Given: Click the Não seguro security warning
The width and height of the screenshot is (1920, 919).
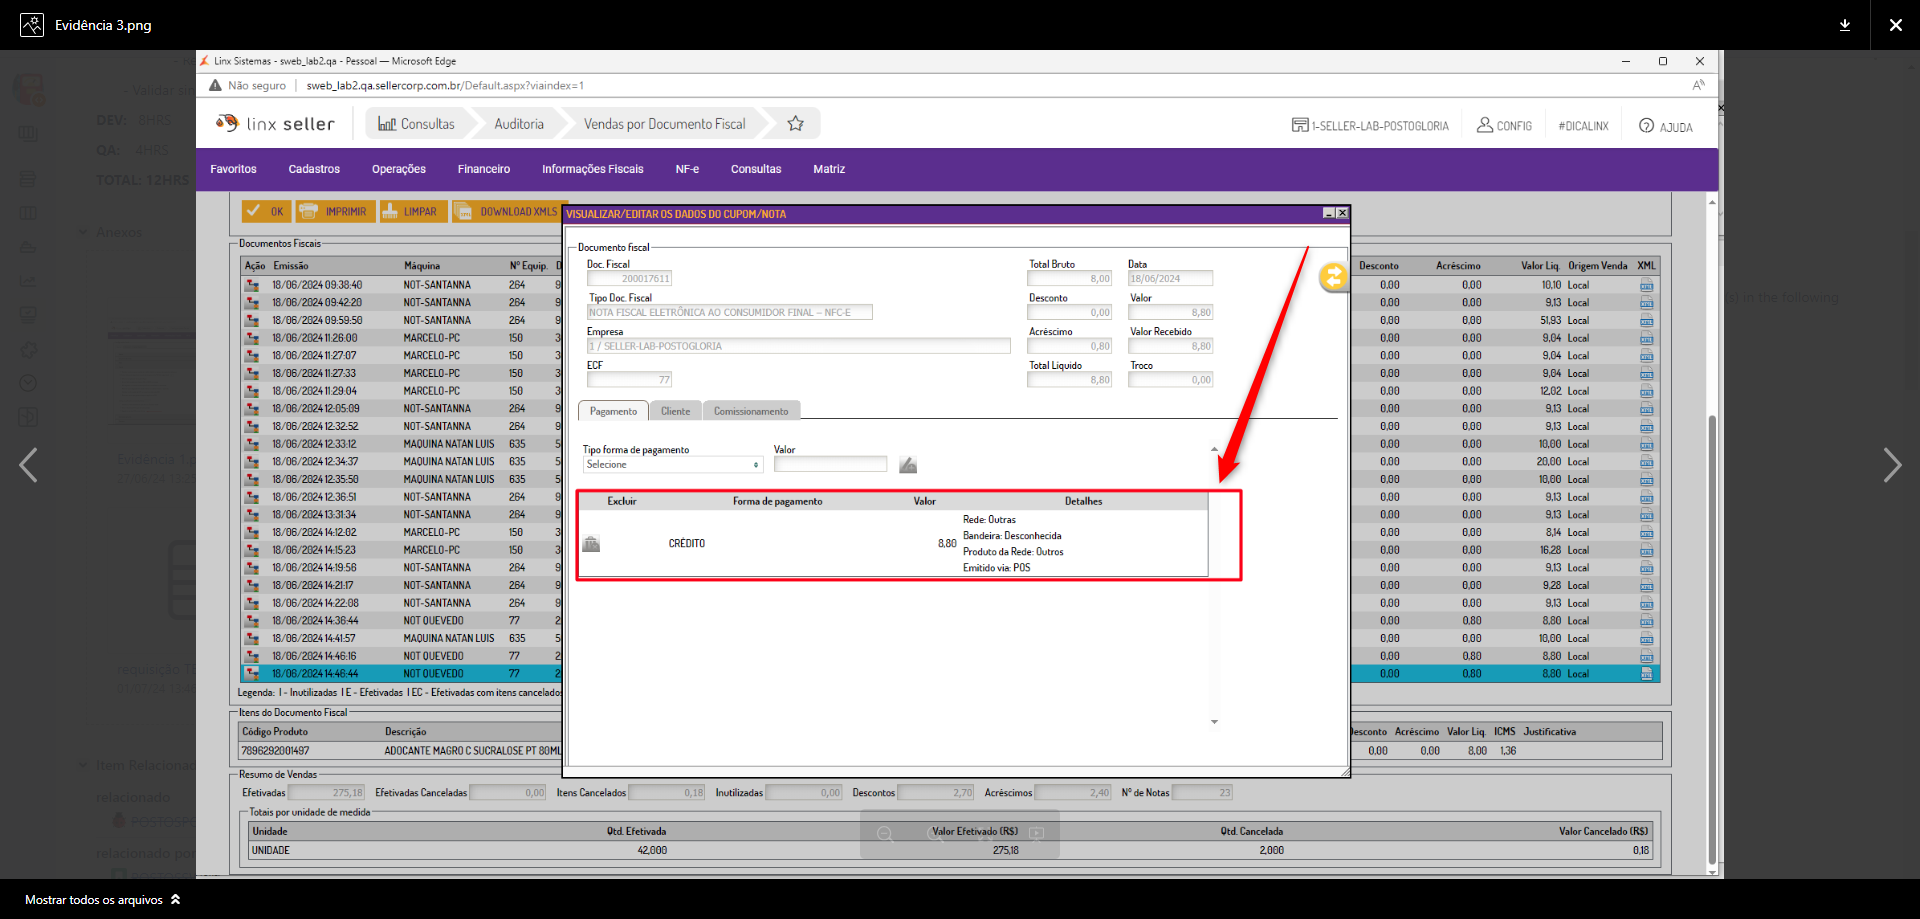Looking at the screenshot, I should pos(248,86).
